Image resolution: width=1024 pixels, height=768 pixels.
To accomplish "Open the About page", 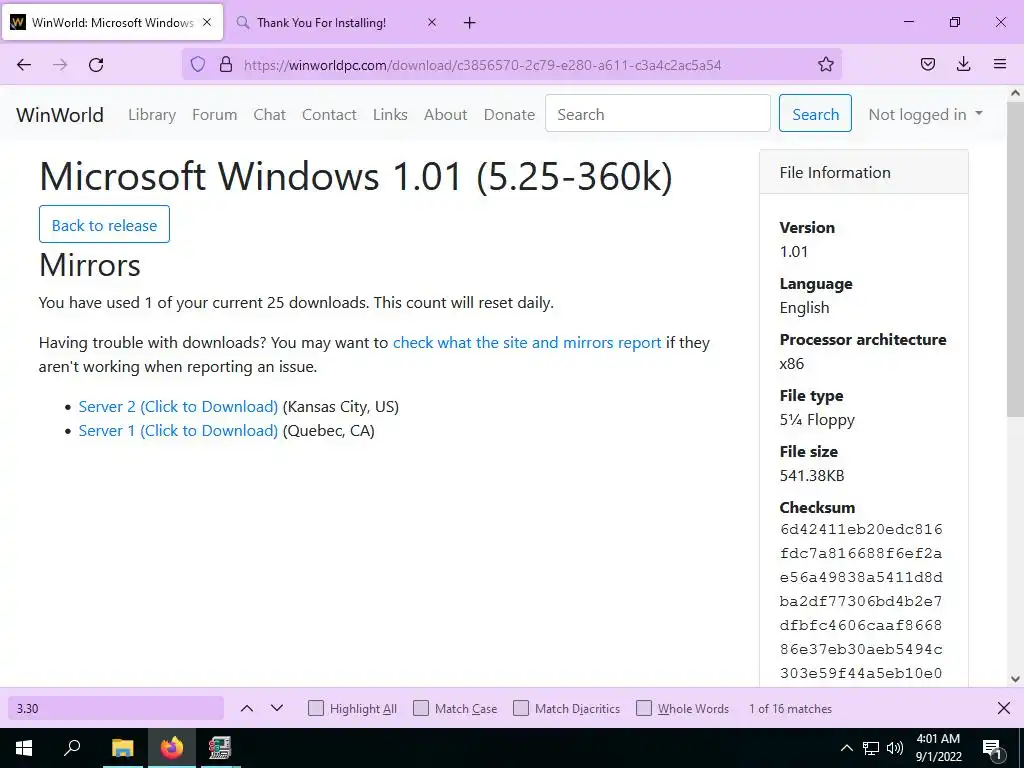I will click(x=445, y=114).
